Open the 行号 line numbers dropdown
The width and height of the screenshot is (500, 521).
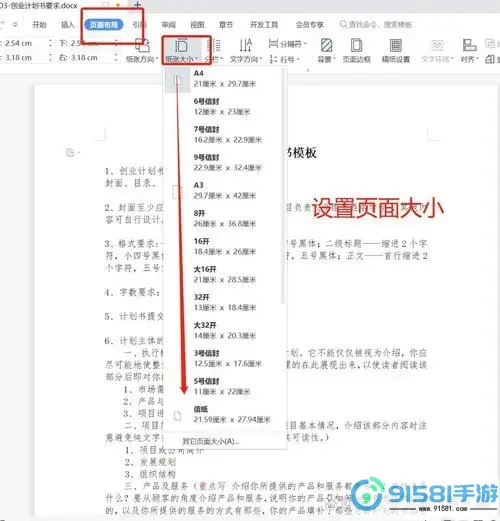pyautogui.click(x=285, y=59)
